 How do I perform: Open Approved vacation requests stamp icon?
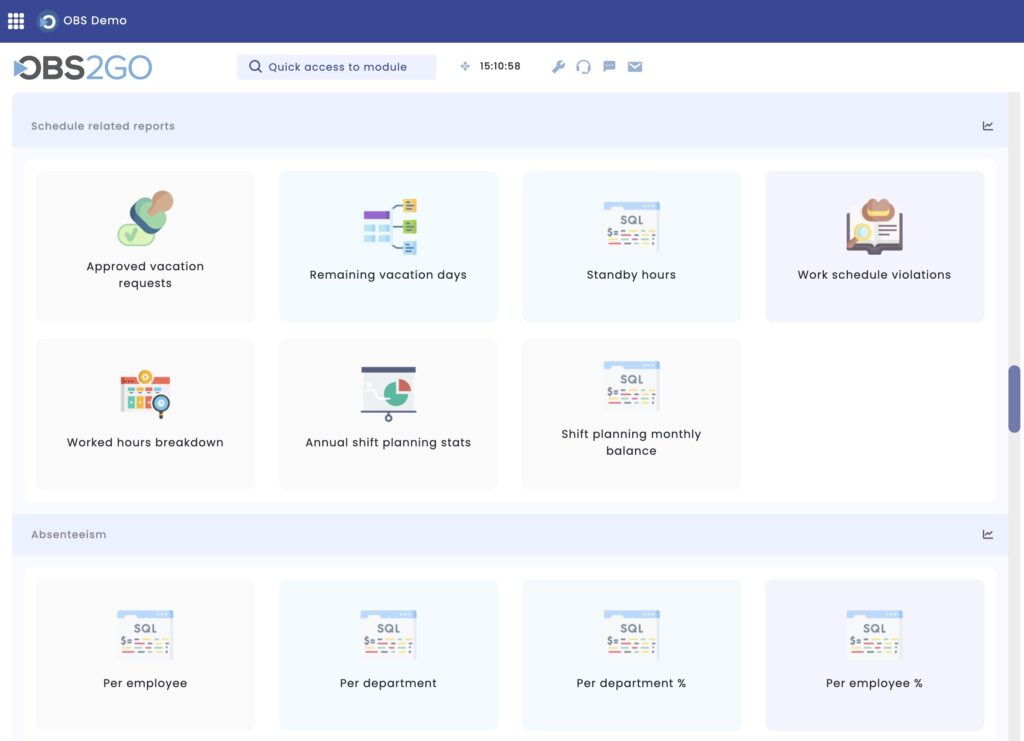tap(146, 218)
